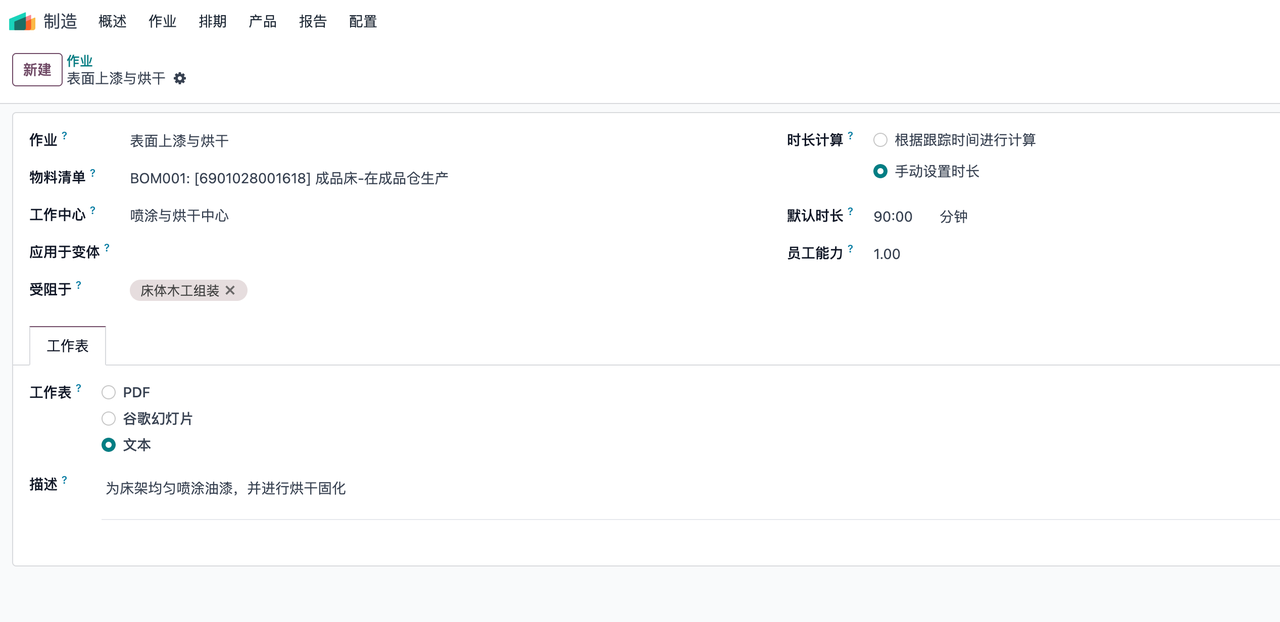
Task: Open the 作业 top menu
Action: pos(163,21)
